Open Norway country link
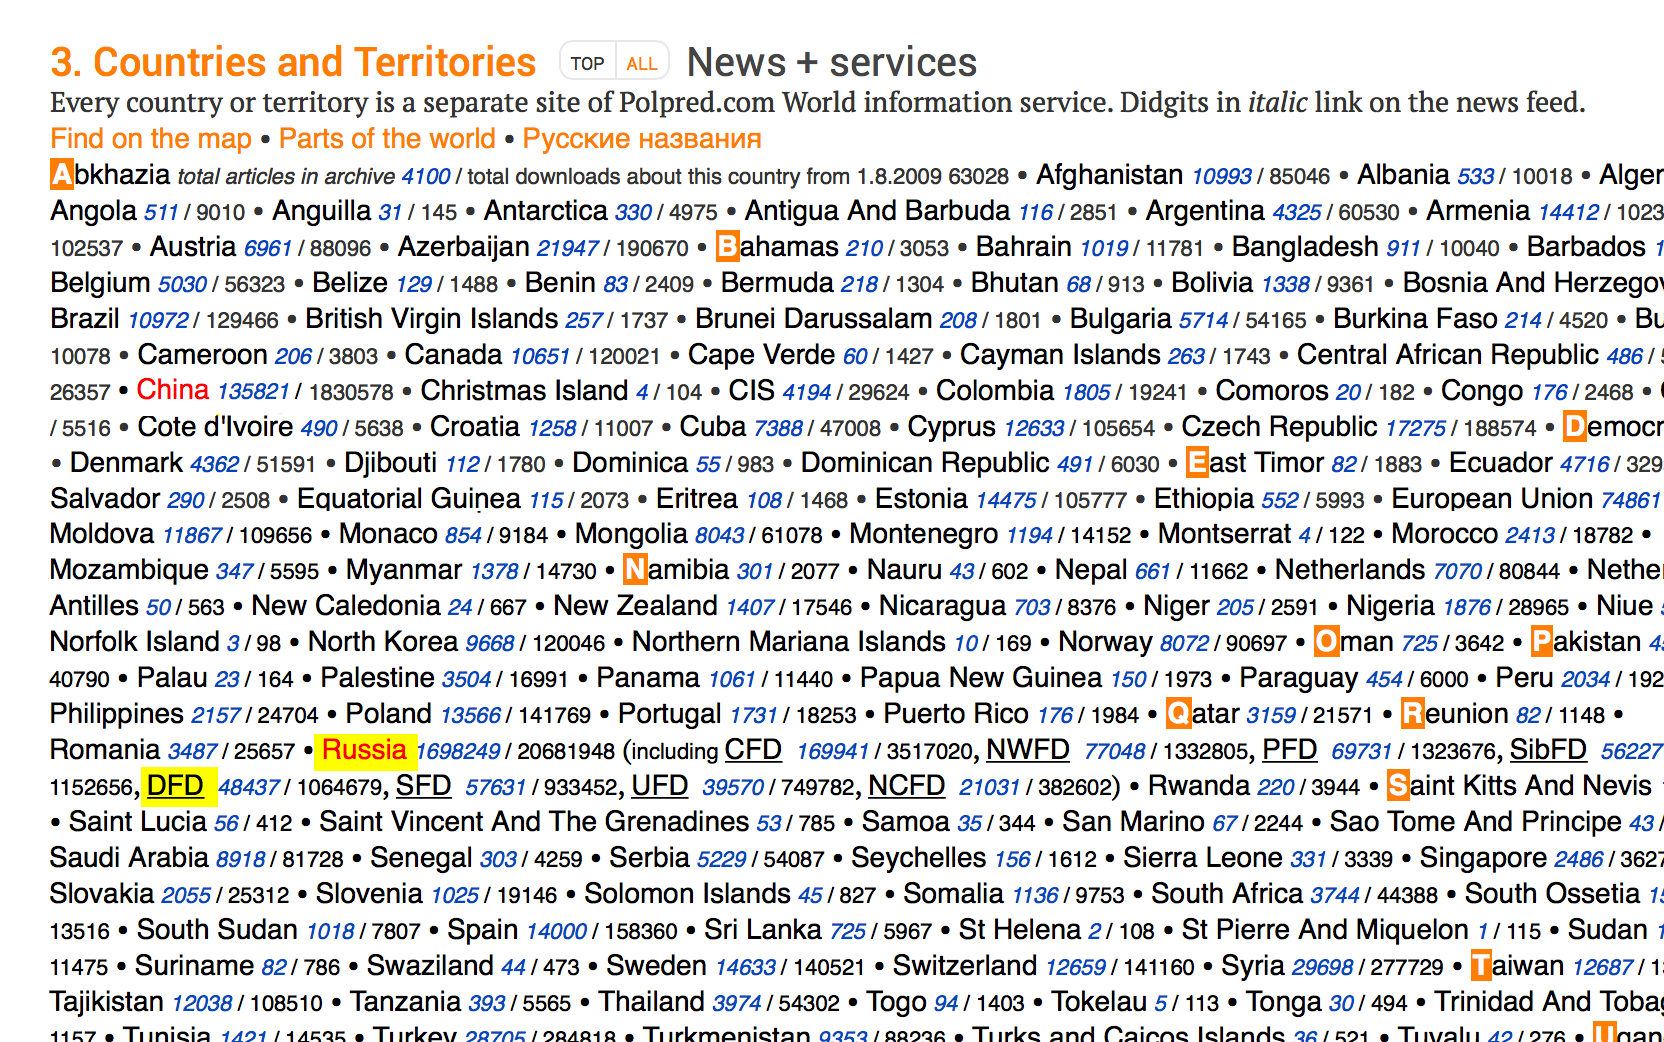Viewport: 1664px width, 1042px height. [1105, 643]
